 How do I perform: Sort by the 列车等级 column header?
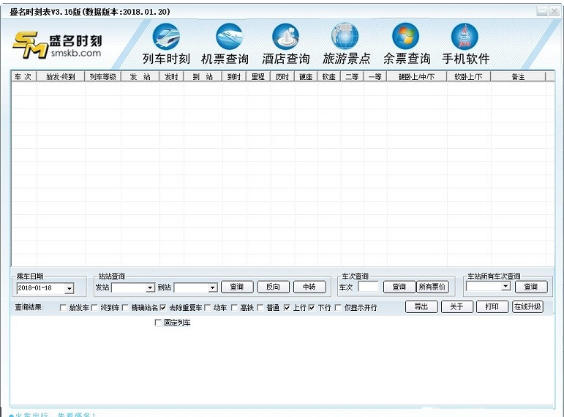(103, 77)
